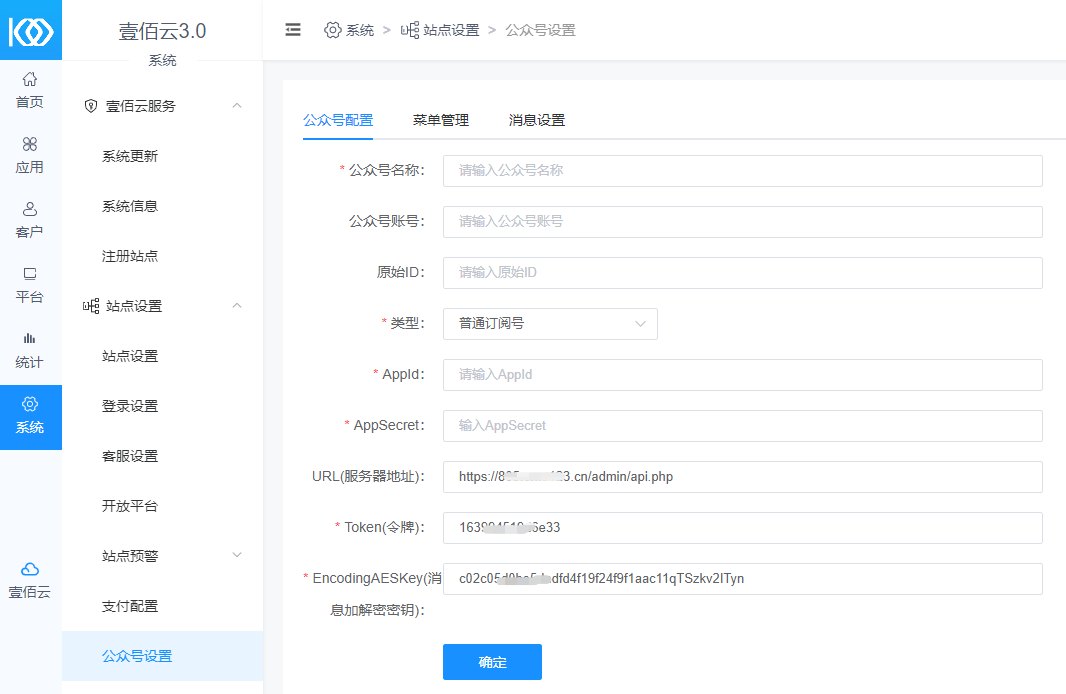Open the 平台 platform icon
The height and width of the screenshot is (694, 1066).
coord(30,274)
